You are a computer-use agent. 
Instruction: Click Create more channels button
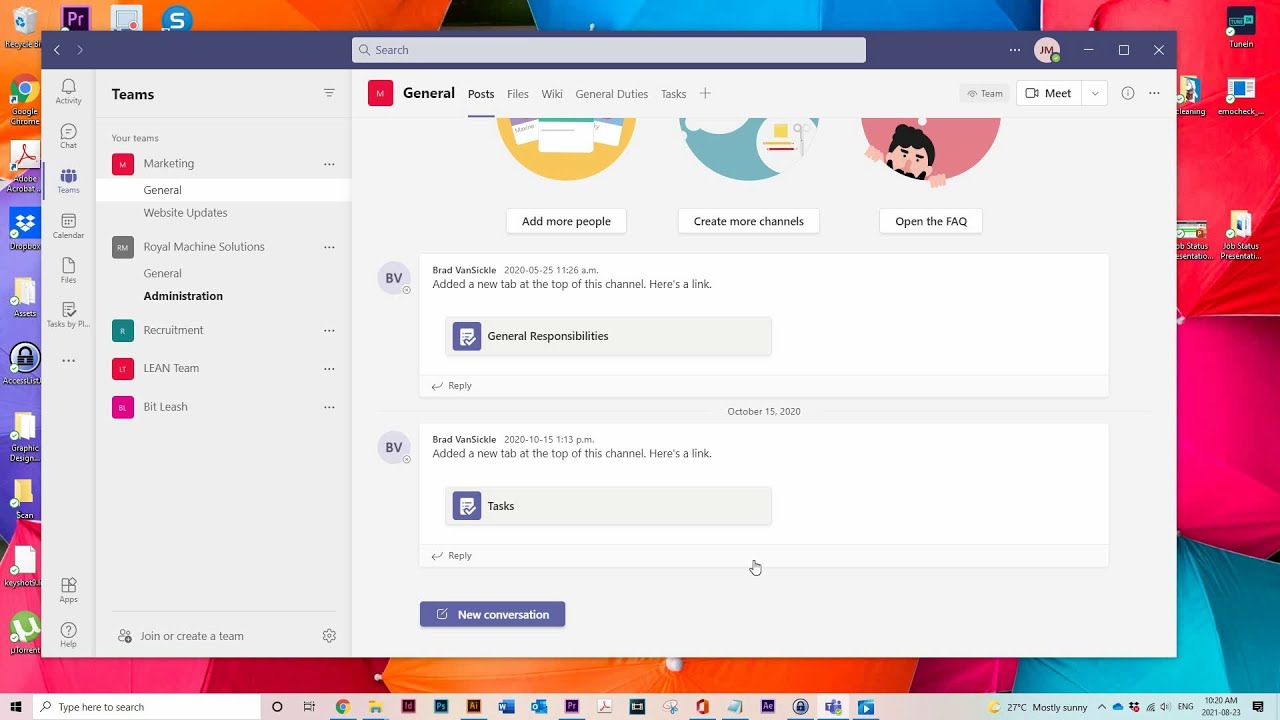[748, 221]
